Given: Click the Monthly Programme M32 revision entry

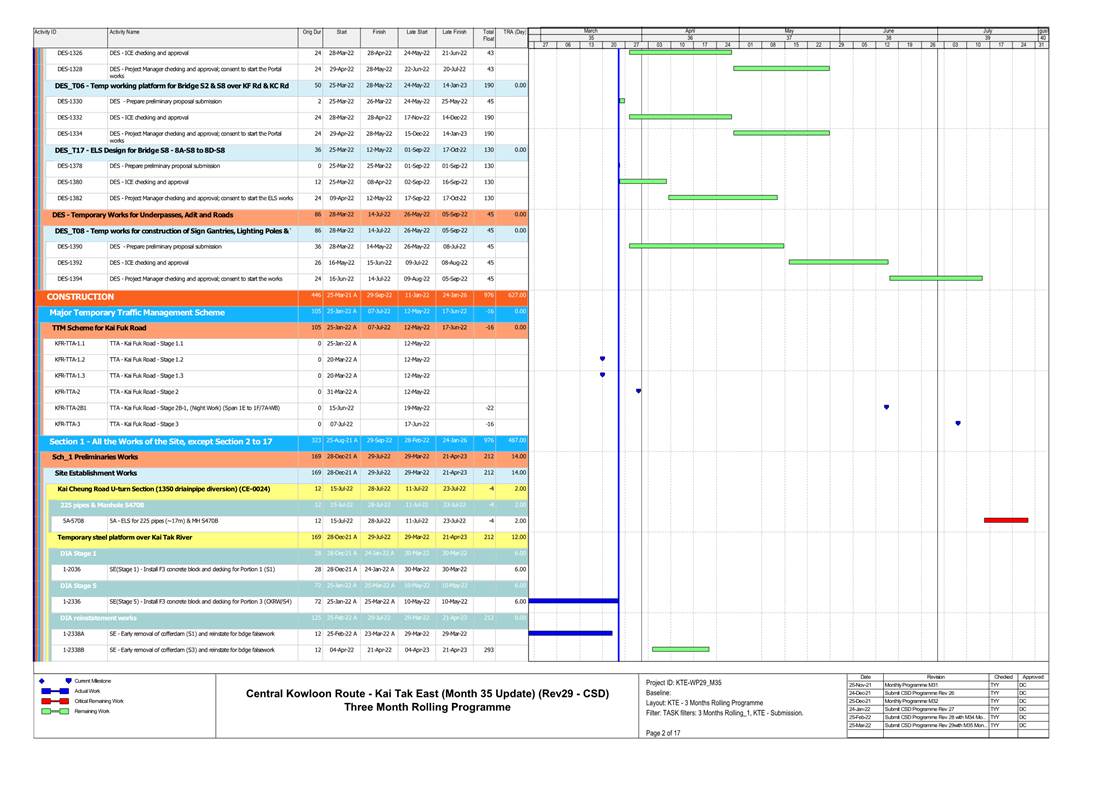Looking at the screenshot, I should (x=914, y=701).
